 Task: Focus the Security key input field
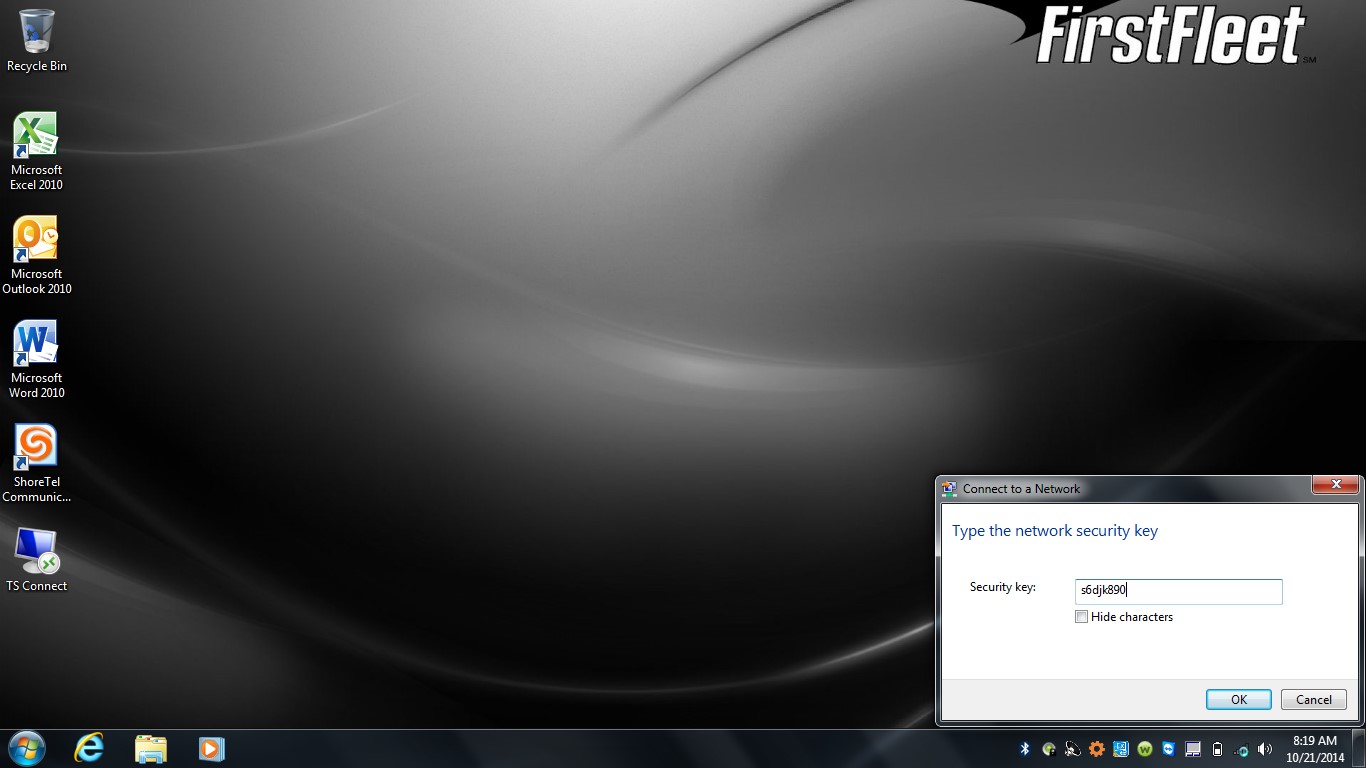coord(1178,591)
